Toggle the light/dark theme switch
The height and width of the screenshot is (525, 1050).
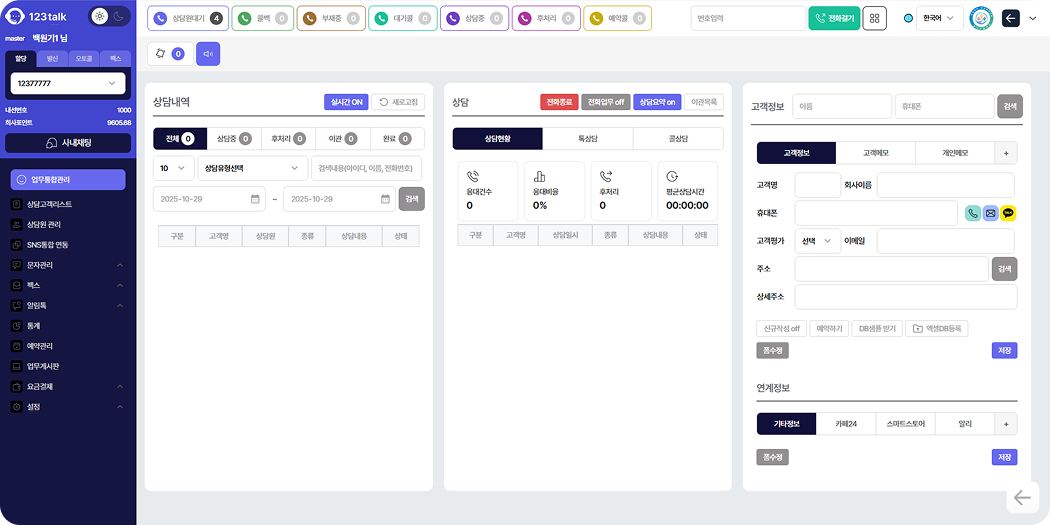click(x=109, y=17)
